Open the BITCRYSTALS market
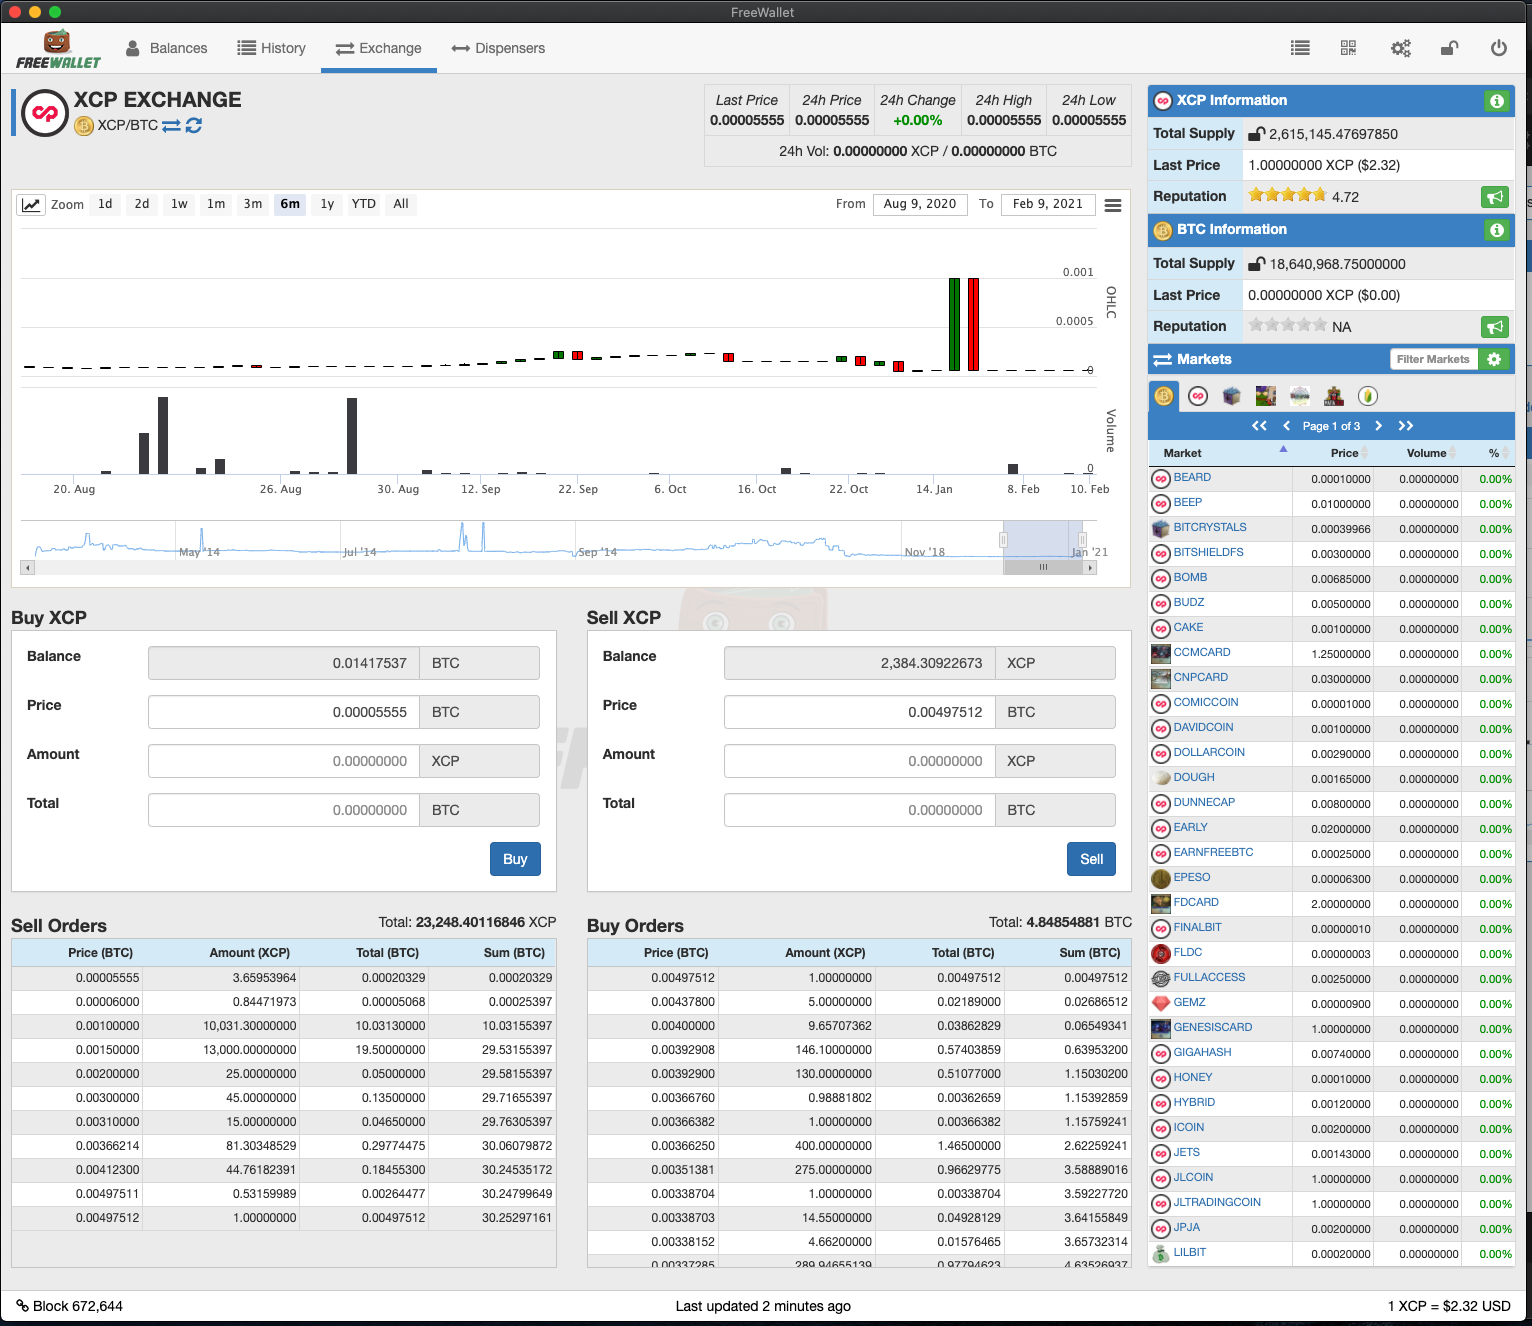1532x1326 pixels. 1210,528
